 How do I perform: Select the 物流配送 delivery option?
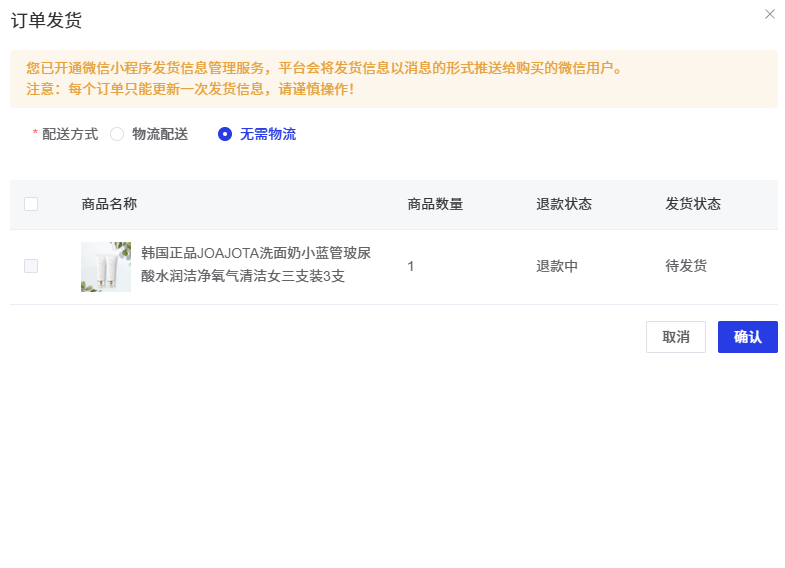(118, 134)
